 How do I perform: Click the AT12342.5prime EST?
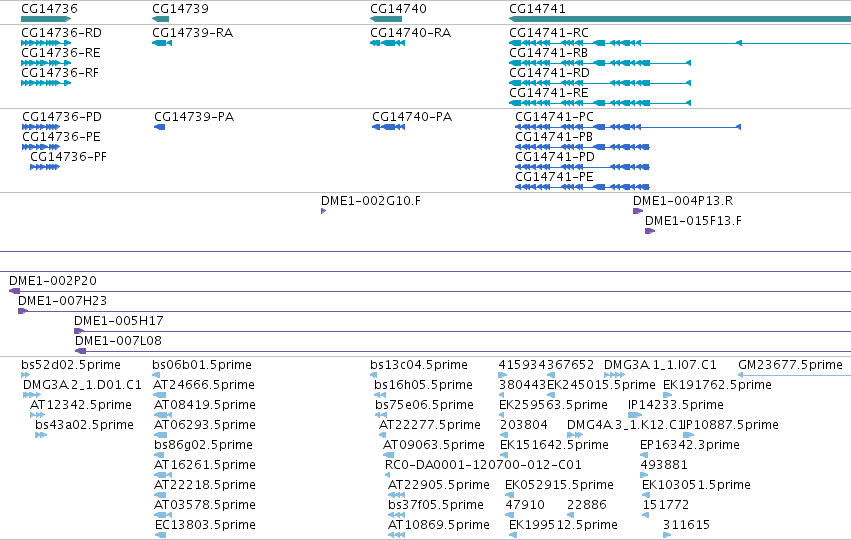coord(81,405)
